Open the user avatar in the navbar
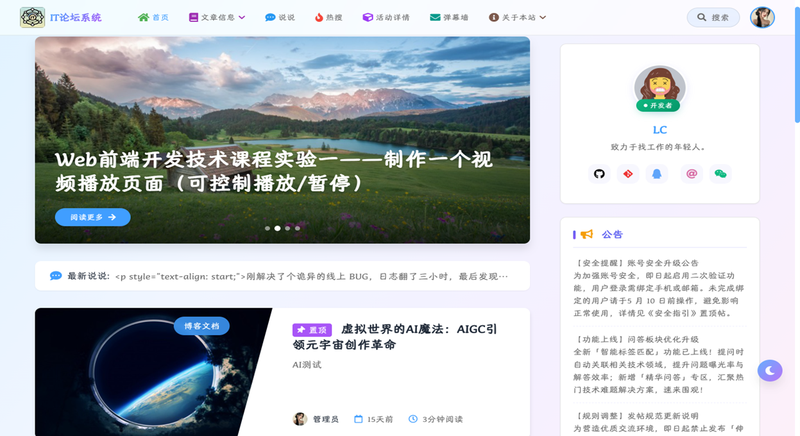The height and width of the screenshot is (436, 800). (762, 17)
